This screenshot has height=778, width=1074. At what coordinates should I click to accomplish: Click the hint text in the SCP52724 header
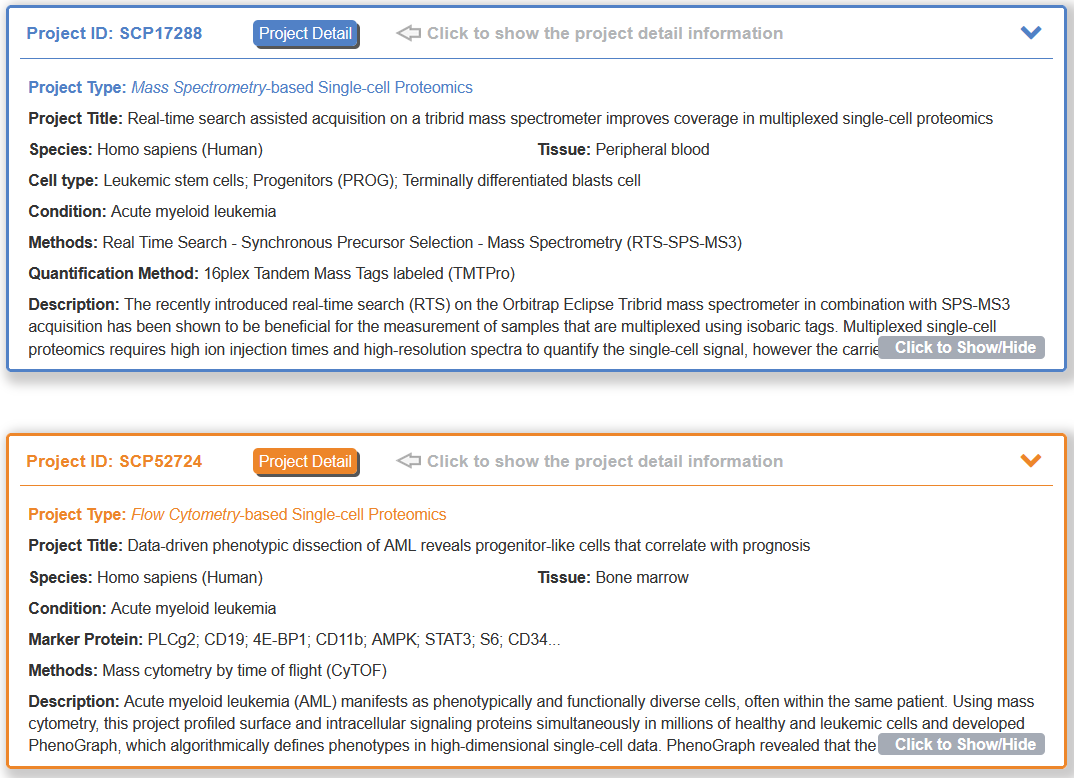click(x=604, y=462)
